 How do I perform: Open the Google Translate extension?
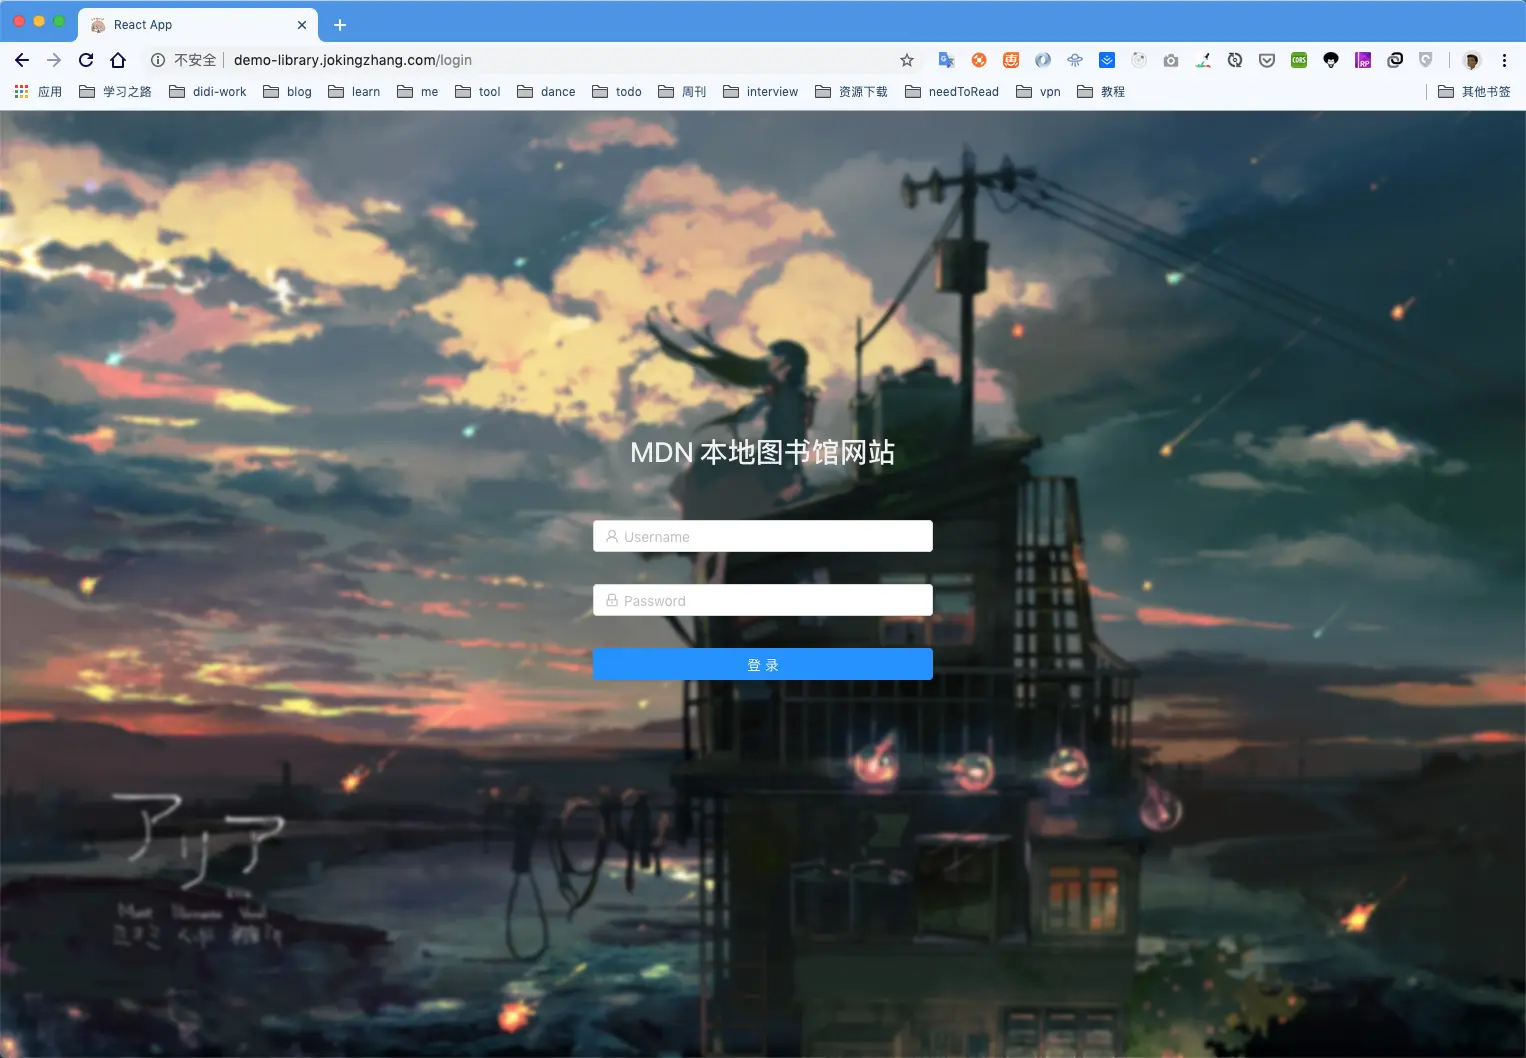point(946,60)
